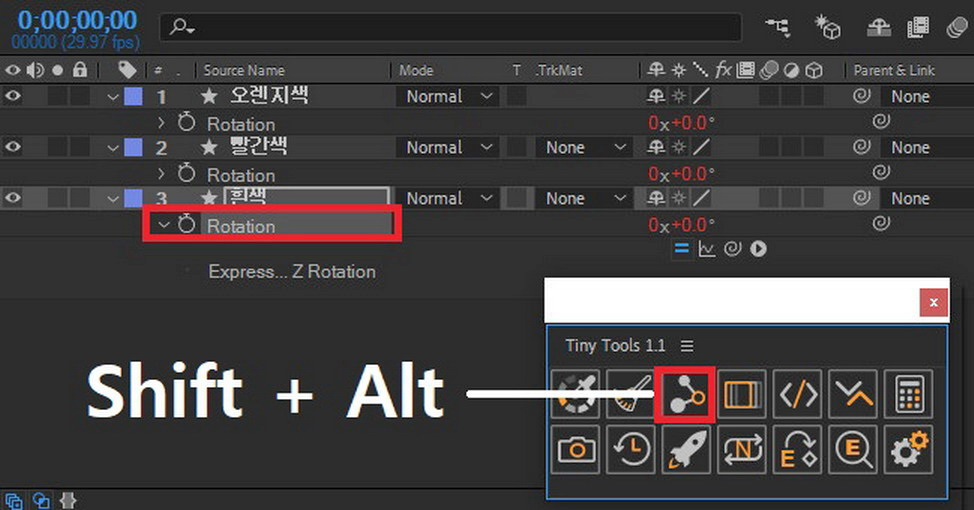This screenshot has width=974, height=510.
Task: Click the code brackets icon in Tiny Tools
Action: pyautogui.click(x=798, y=394)
